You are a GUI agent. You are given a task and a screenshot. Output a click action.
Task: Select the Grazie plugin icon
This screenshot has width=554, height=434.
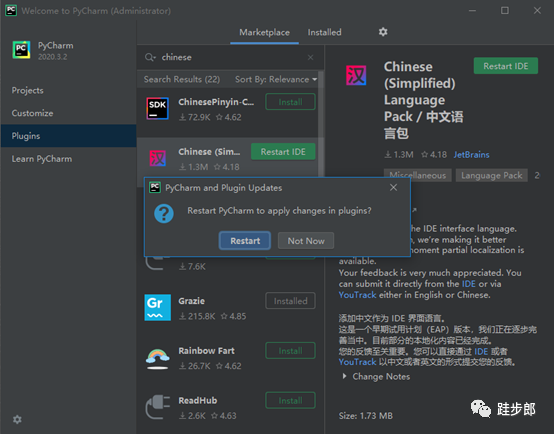click(x=158, y=307)
